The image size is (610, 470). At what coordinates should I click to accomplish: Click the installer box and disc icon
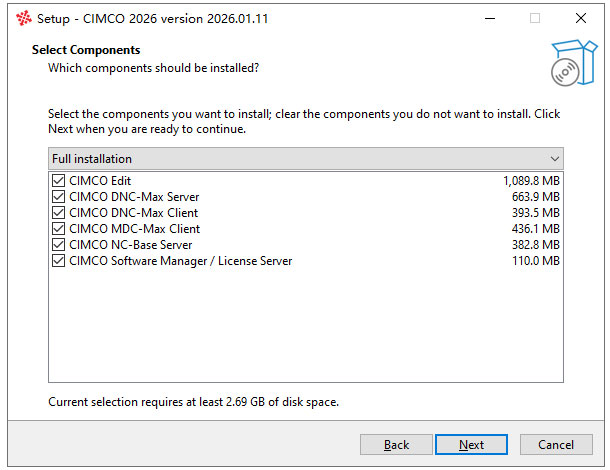tap(574, 63)
